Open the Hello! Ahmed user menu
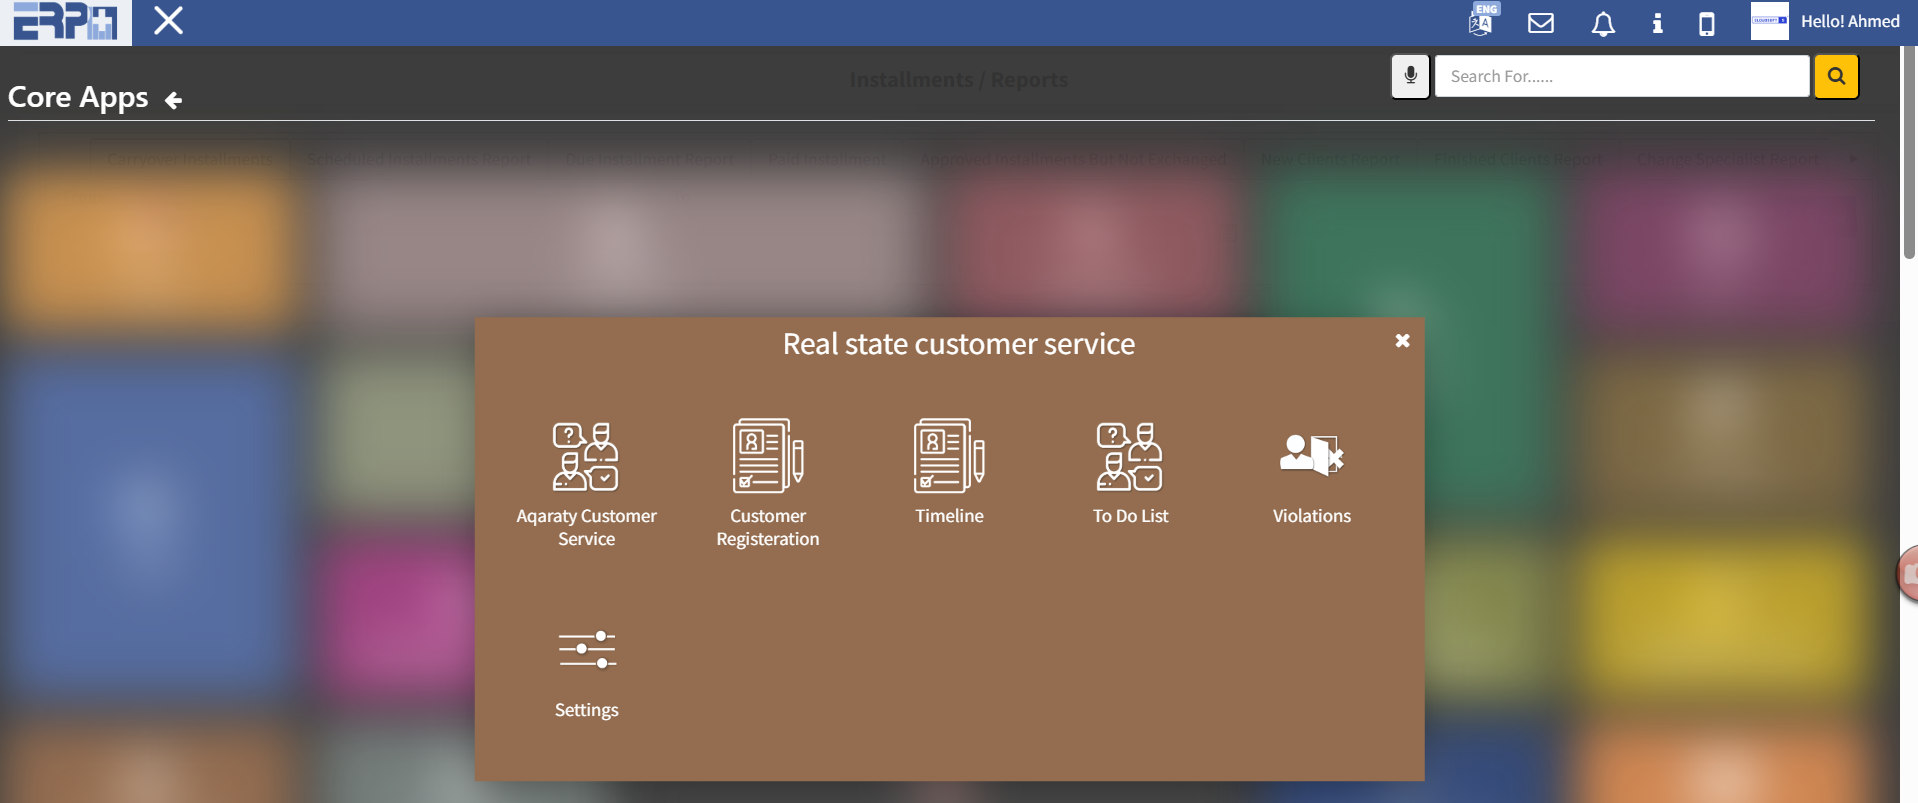 click(x=1850, y=21)
